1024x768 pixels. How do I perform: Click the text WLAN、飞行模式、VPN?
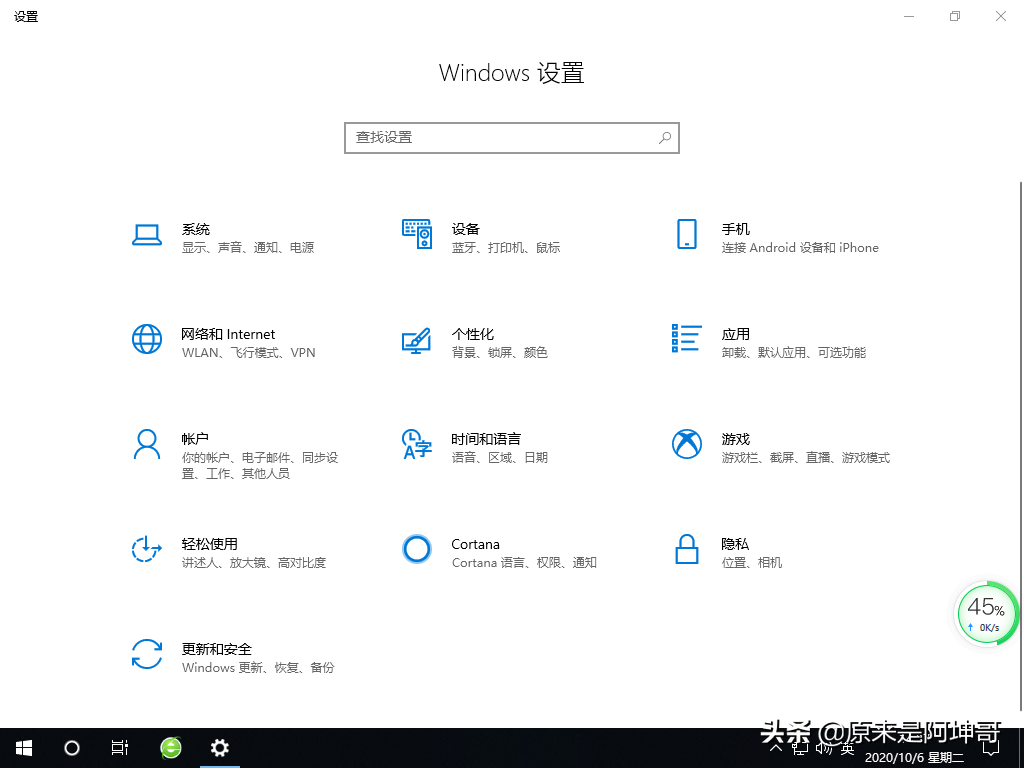tap(249, 353)
